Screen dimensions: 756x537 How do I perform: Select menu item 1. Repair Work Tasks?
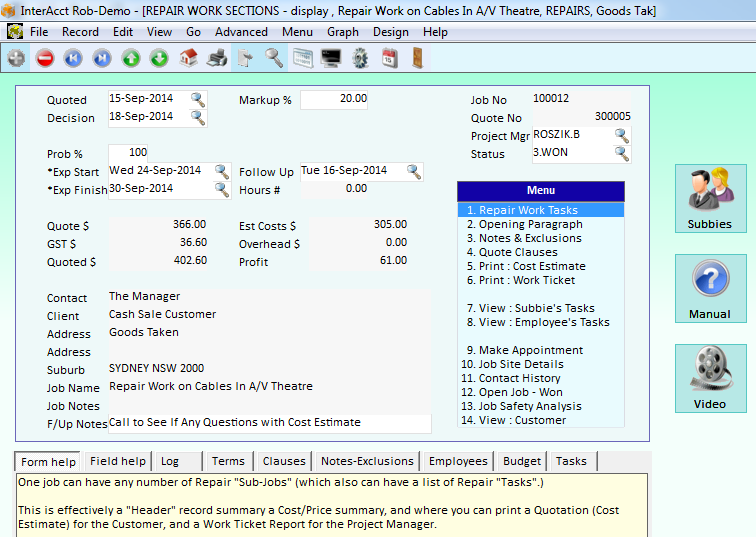tap(540, 210)
